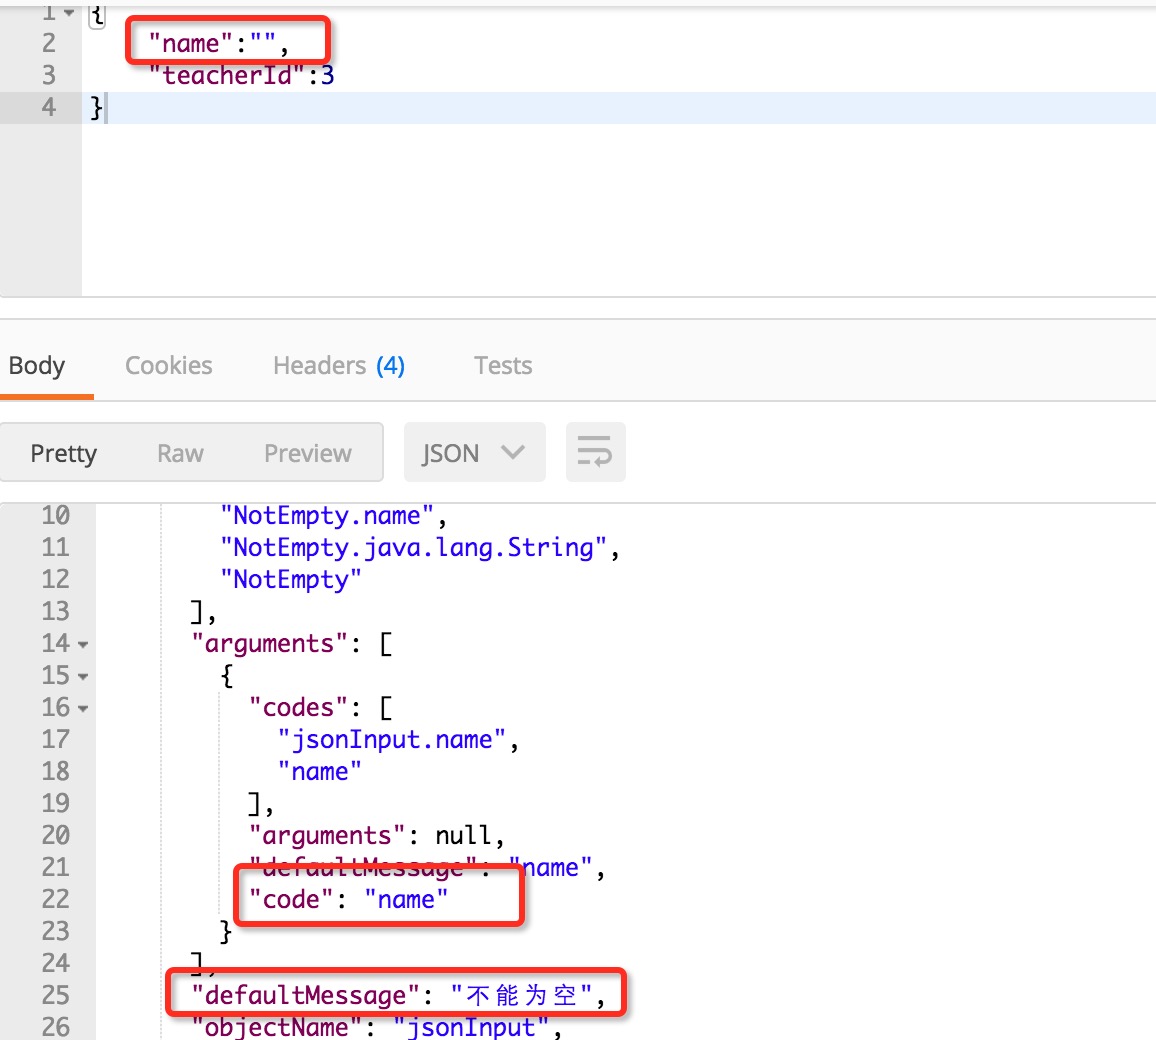Click the "name" value on line 18
The image size is (1156, 1040).
319,772
